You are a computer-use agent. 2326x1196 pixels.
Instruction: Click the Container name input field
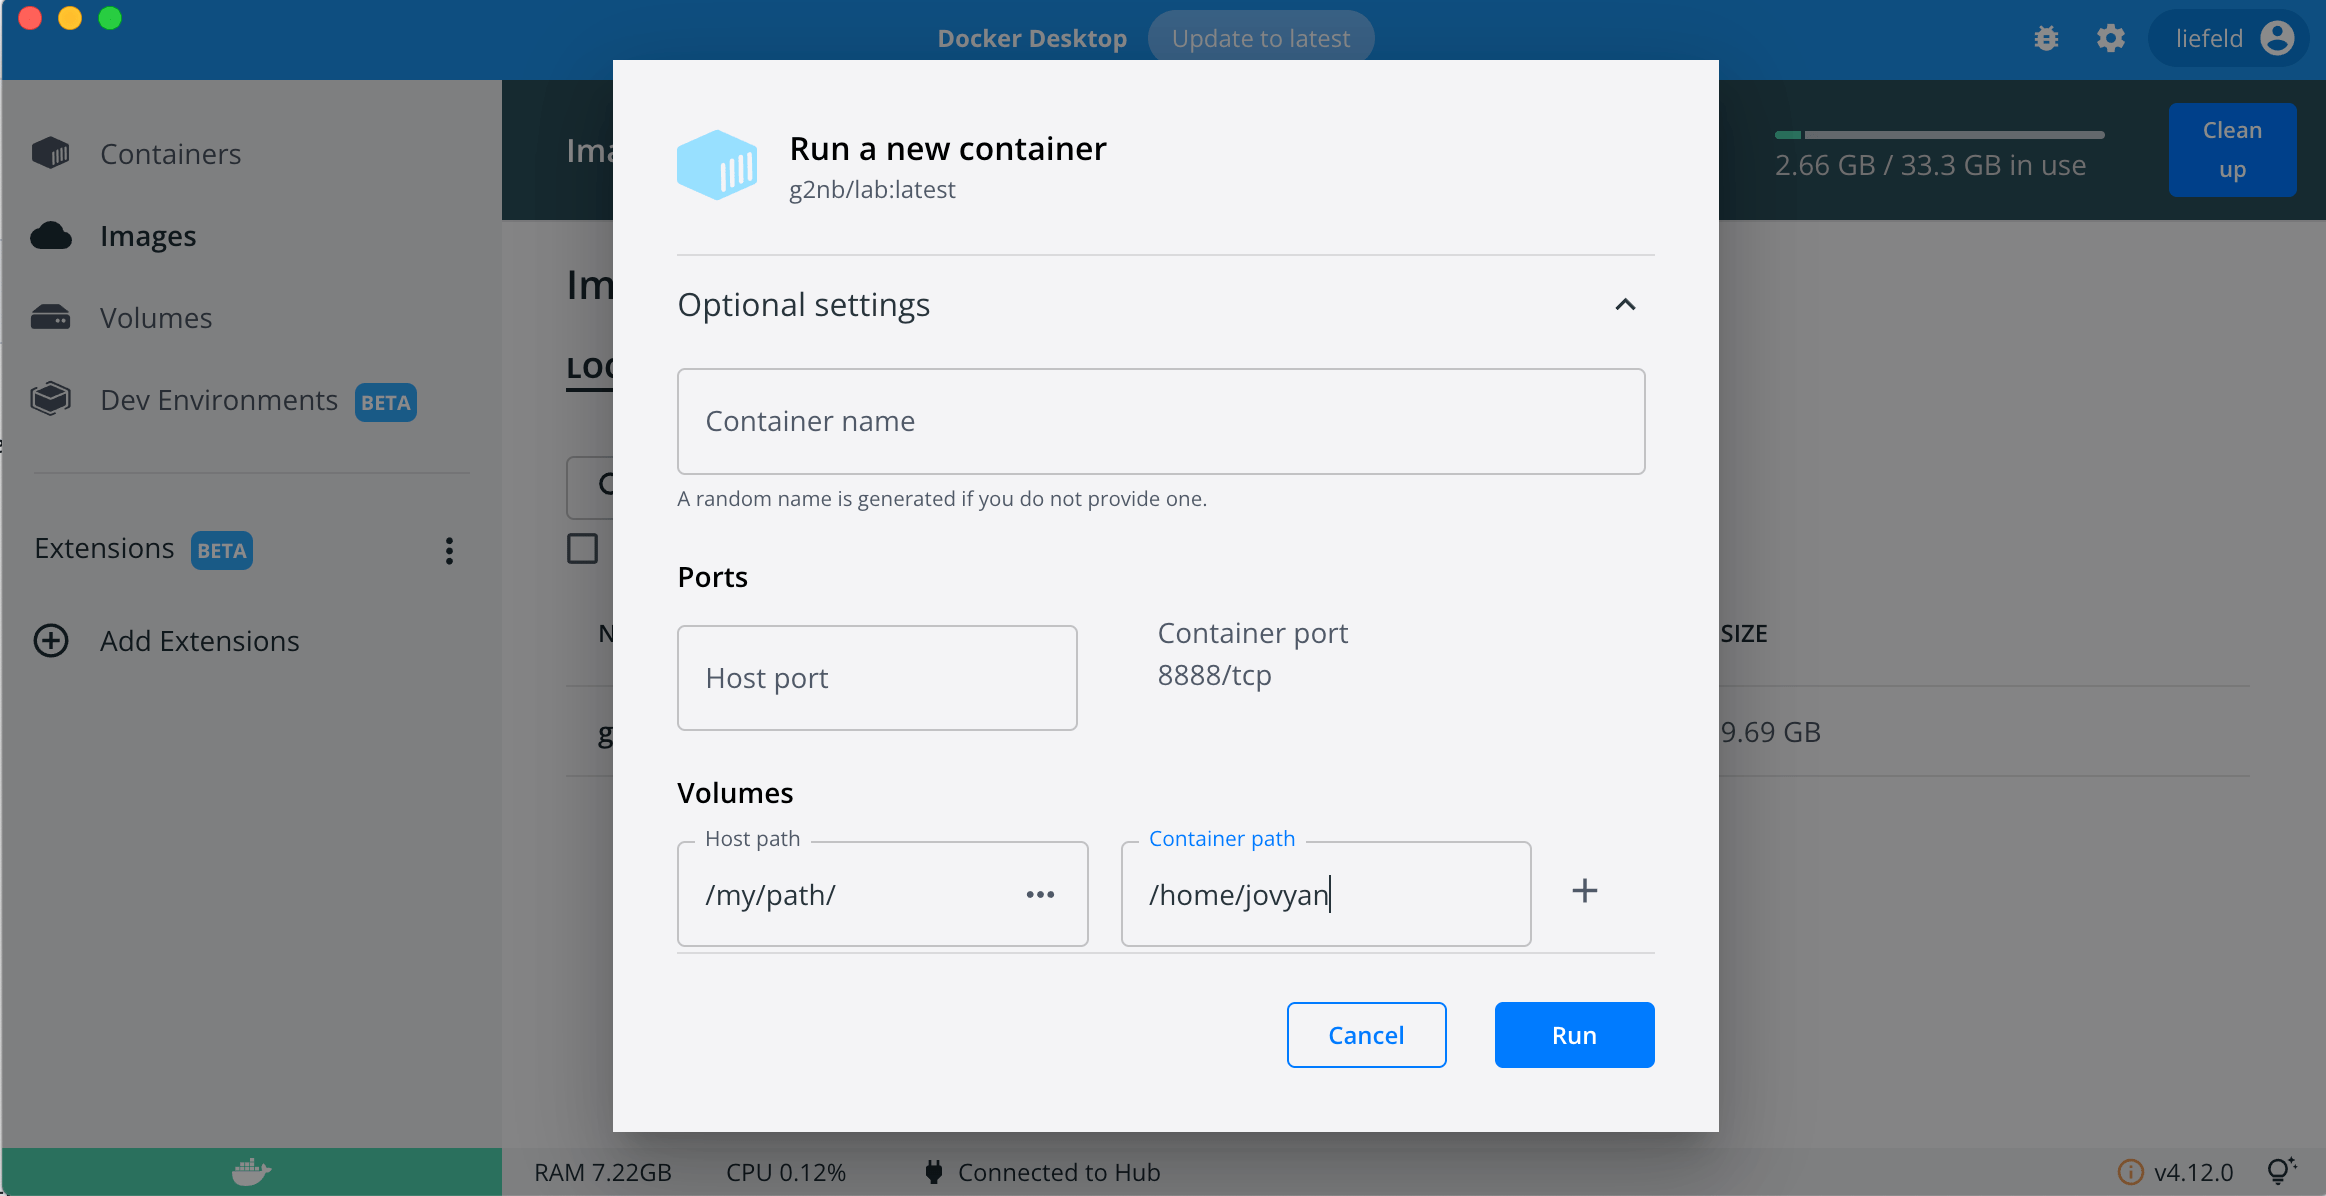(1160, 421)
